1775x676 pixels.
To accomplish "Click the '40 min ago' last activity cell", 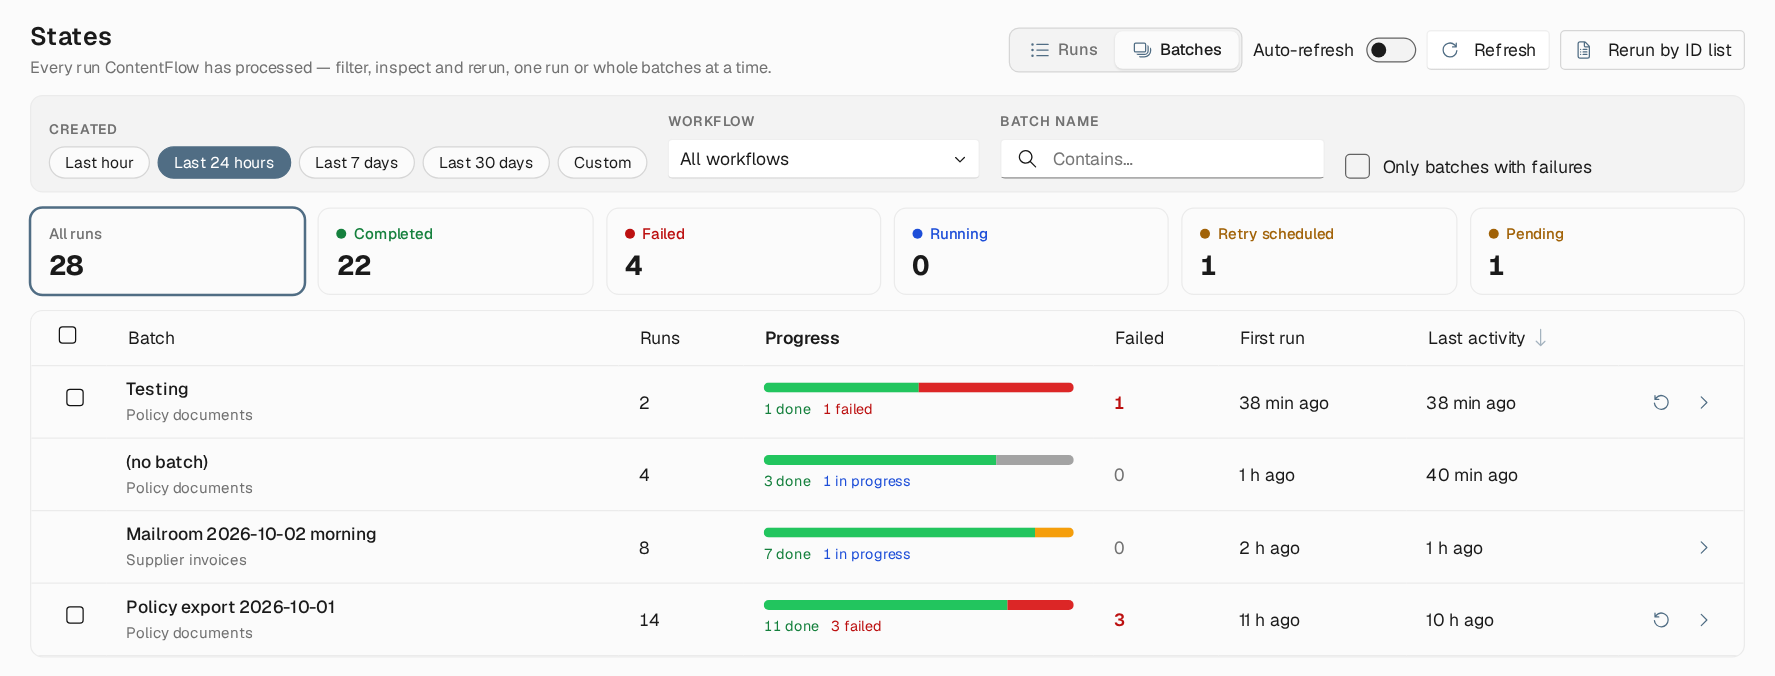I will click(1472, 475).
